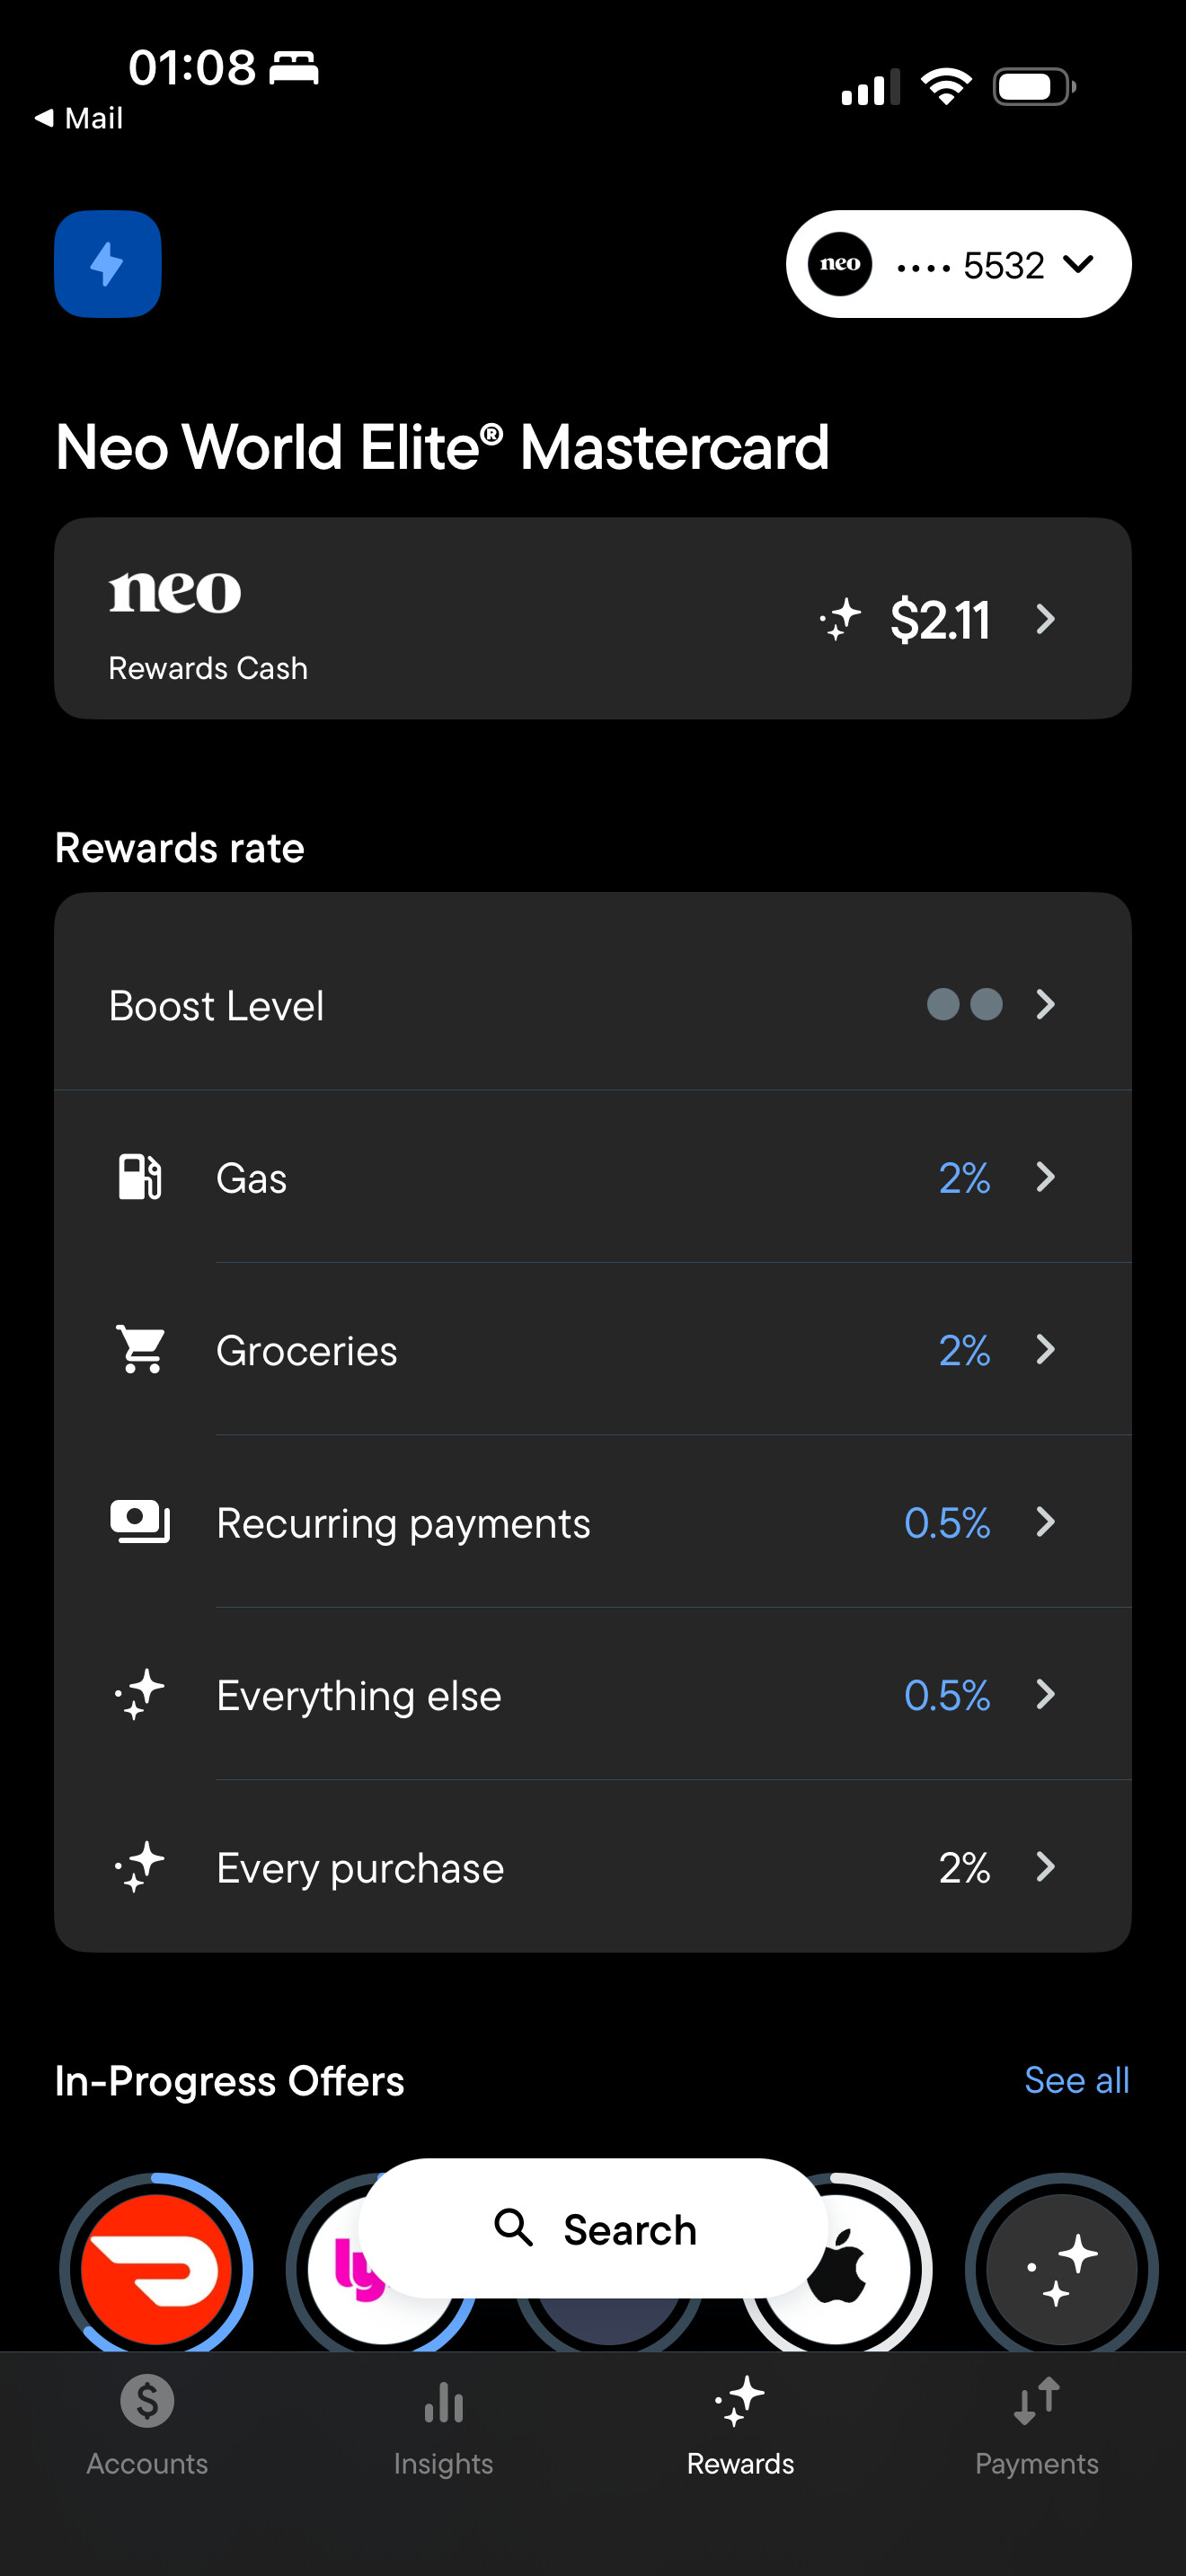Expand the Boost Level details chevron
The image size is (1186, 2576).
(x=1046, y=1004)
